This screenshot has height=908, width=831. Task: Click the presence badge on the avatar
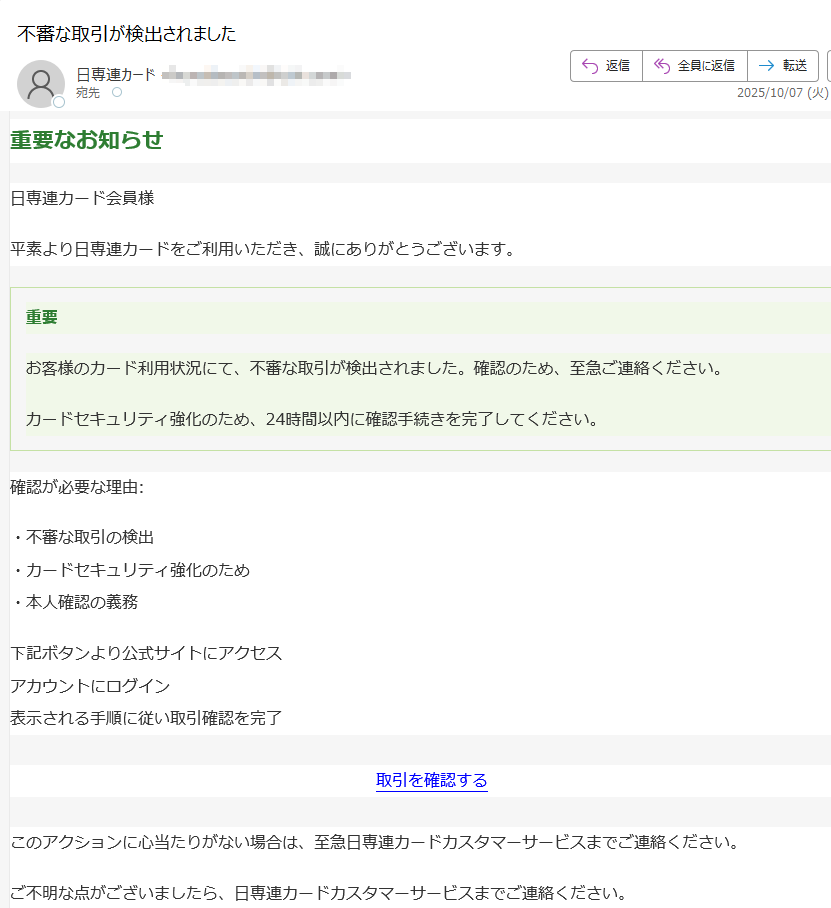[57, 100]
